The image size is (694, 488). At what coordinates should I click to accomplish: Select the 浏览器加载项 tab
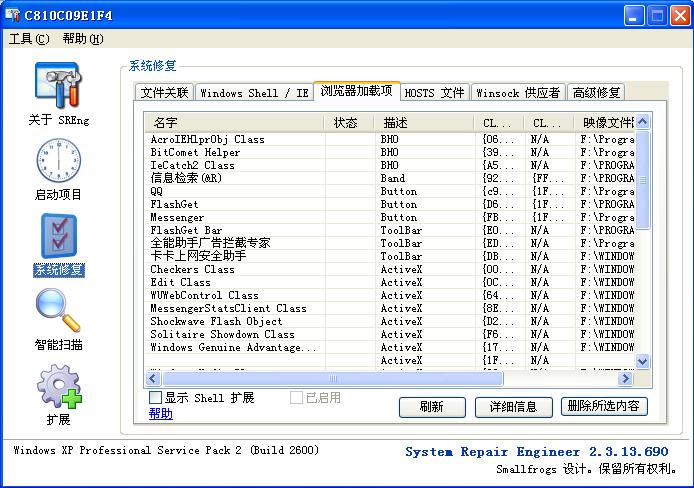click(357, 91)
